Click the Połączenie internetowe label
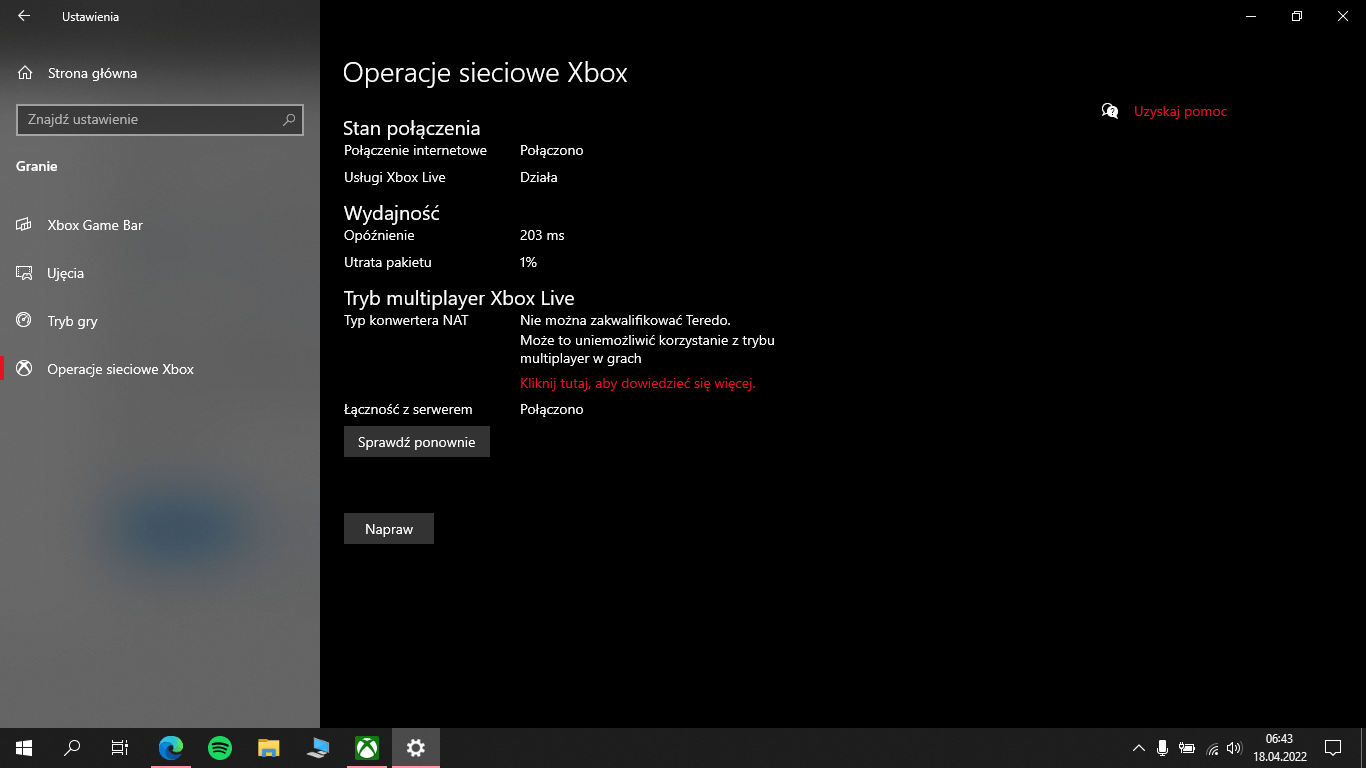The width and height of the screenshot is (1366, 768). click(x=415, y=150)
